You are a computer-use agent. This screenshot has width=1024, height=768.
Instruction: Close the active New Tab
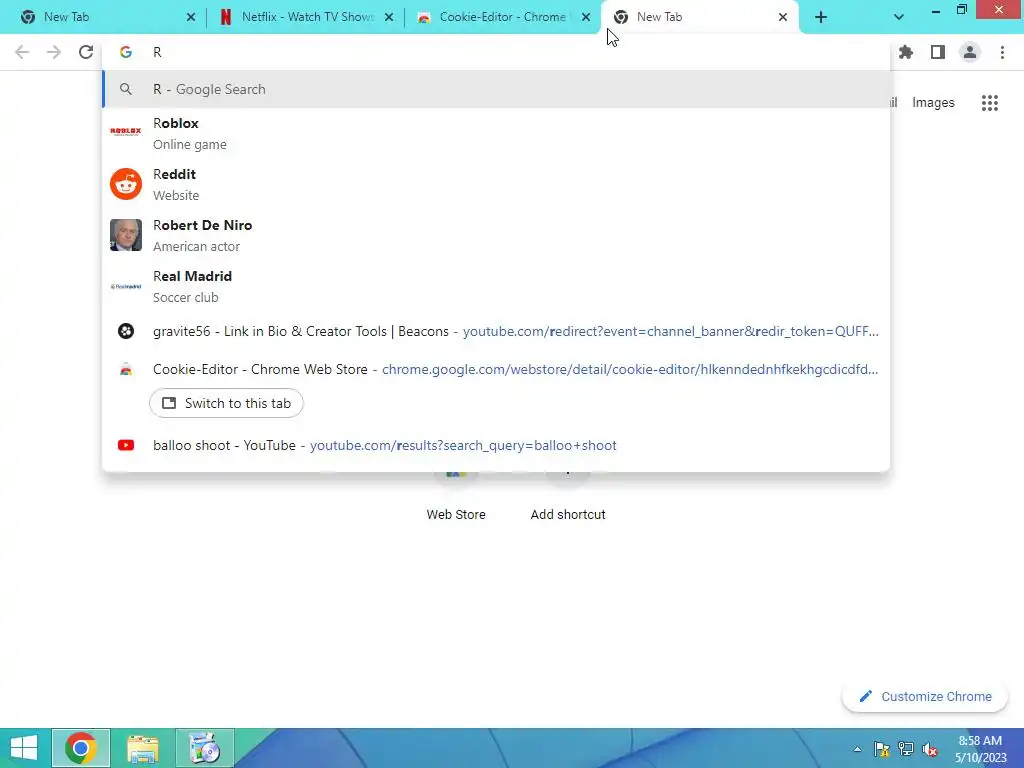[x=783, y=18]
